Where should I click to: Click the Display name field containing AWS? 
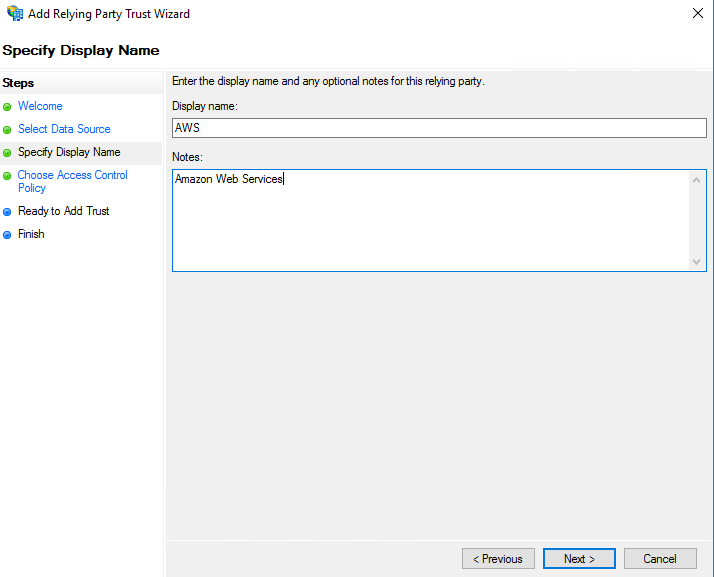pyautogui.click(x=439, y=128)
